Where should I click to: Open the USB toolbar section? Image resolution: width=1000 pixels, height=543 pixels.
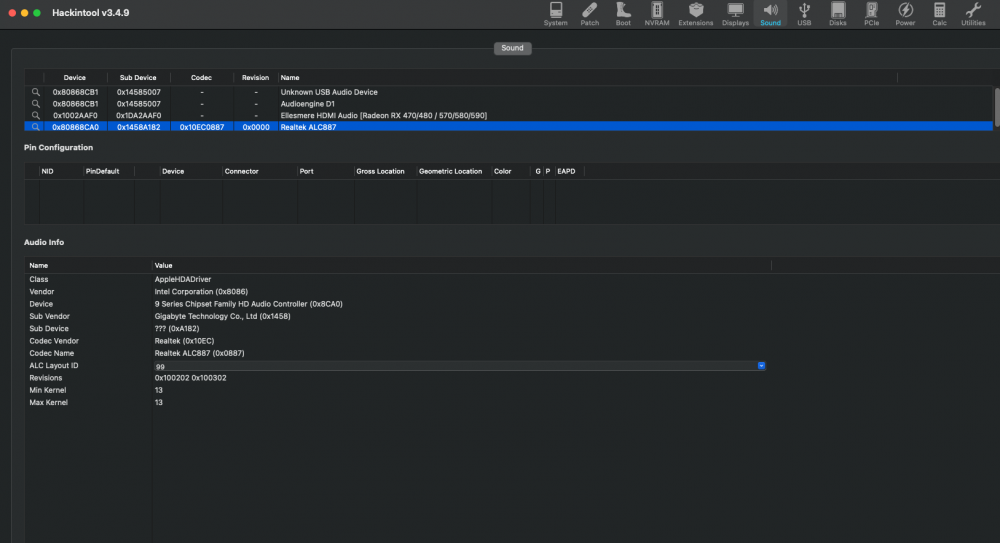tap(804, 13)
